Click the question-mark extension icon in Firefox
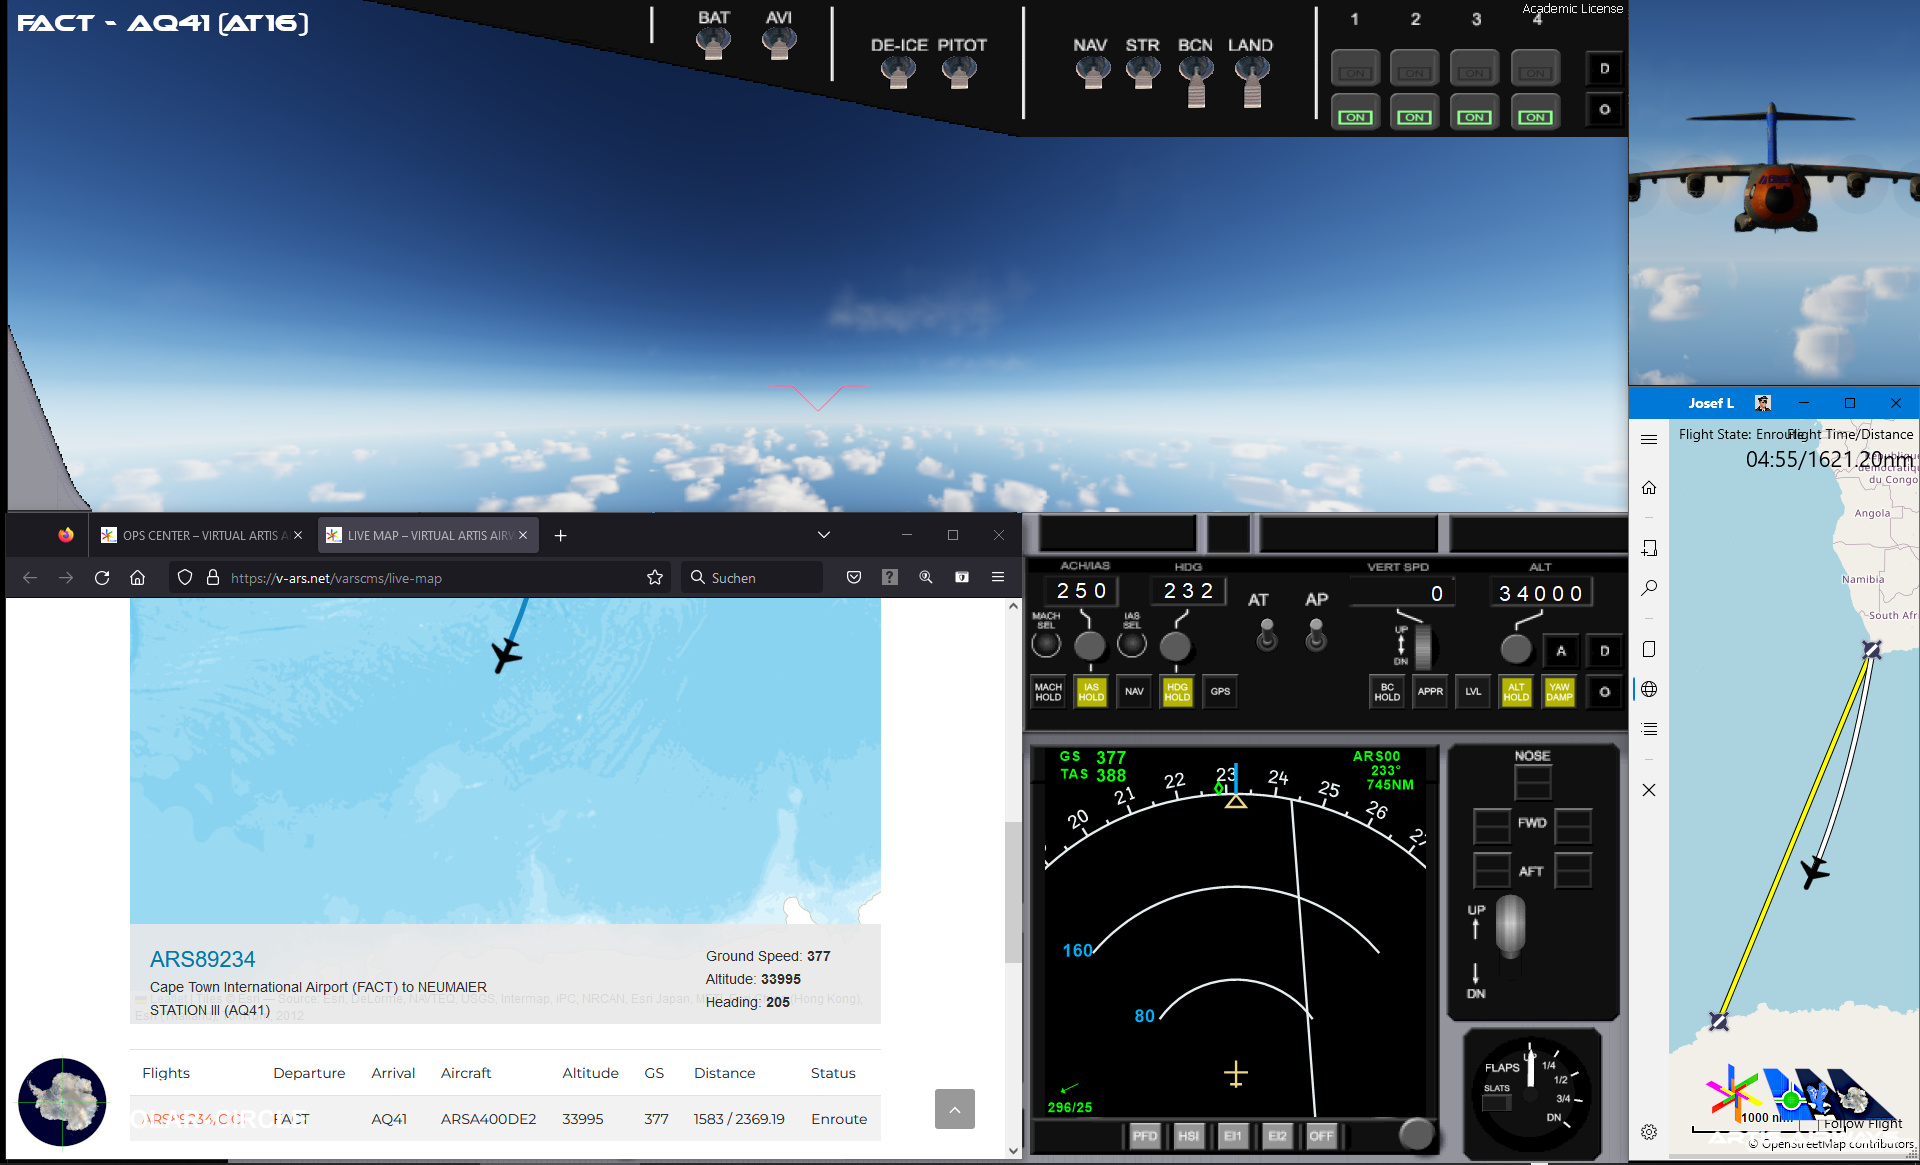The height and width of the screenshot is (1165, 1920). coord(890,577)
